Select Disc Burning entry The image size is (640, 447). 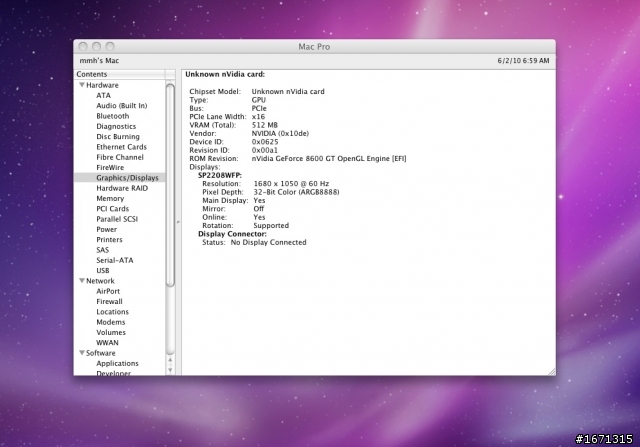[x=118, y=136]
